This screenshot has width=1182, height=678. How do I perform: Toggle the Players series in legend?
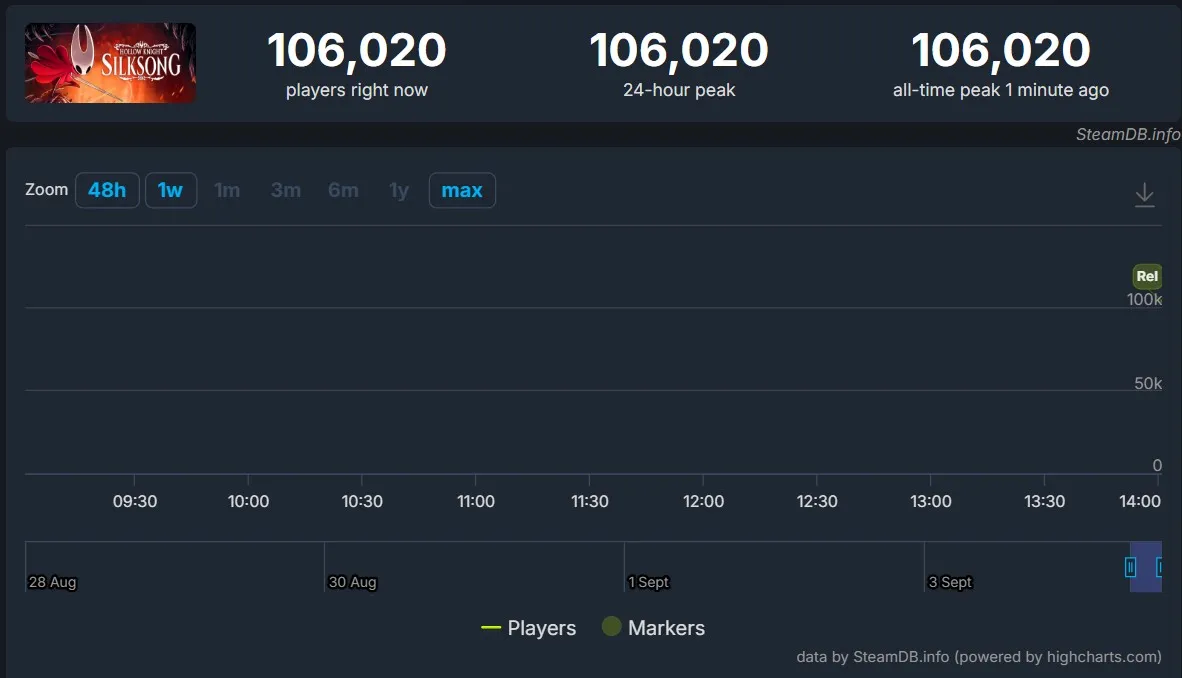528,627
